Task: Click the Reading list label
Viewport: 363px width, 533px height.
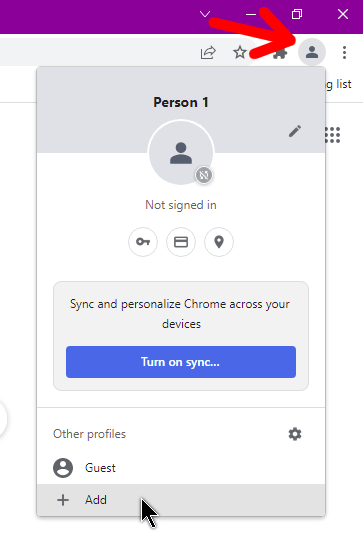Action: coord(339,84)
